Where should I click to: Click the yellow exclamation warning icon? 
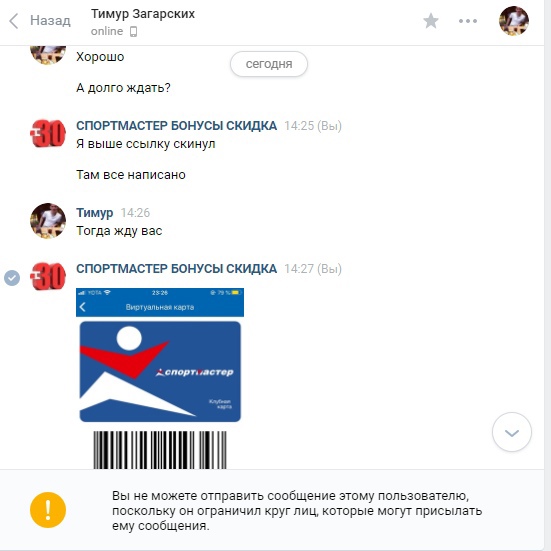[x=48, y=510]
